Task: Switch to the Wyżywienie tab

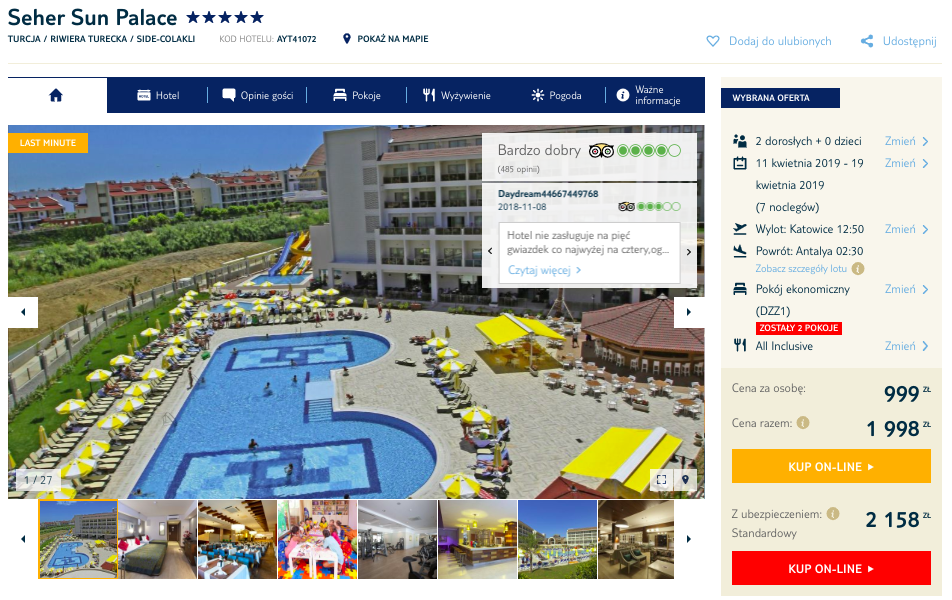Action: point(457,95)
